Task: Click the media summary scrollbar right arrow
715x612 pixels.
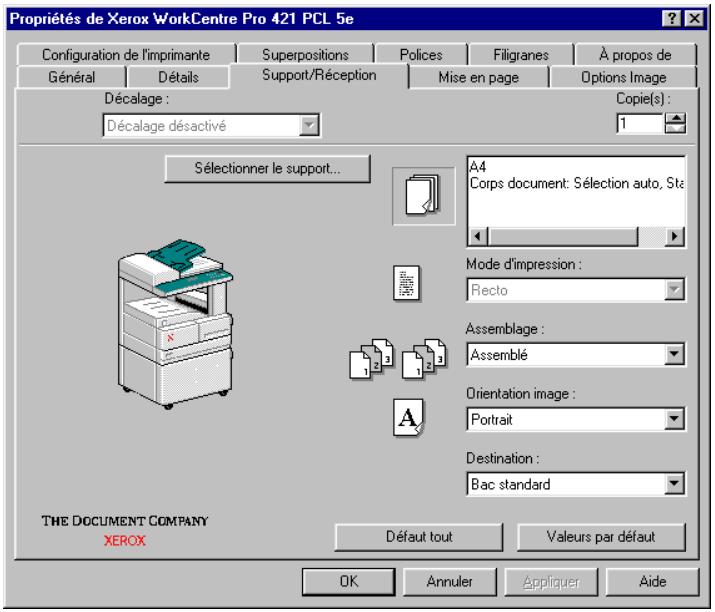Action: point(674,236)
